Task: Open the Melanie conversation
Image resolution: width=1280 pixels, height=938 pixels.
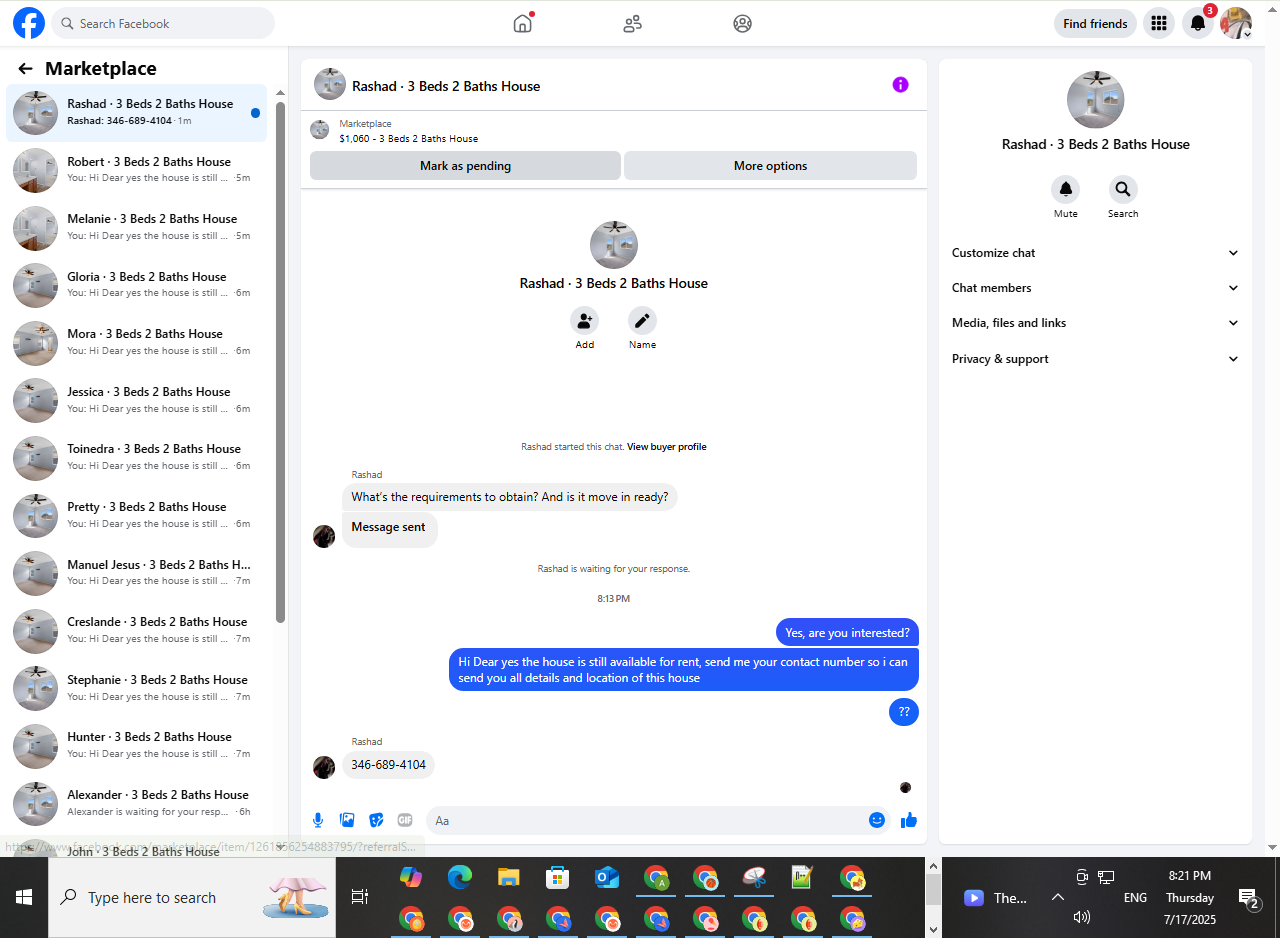Action: click(x=137, y=227)
